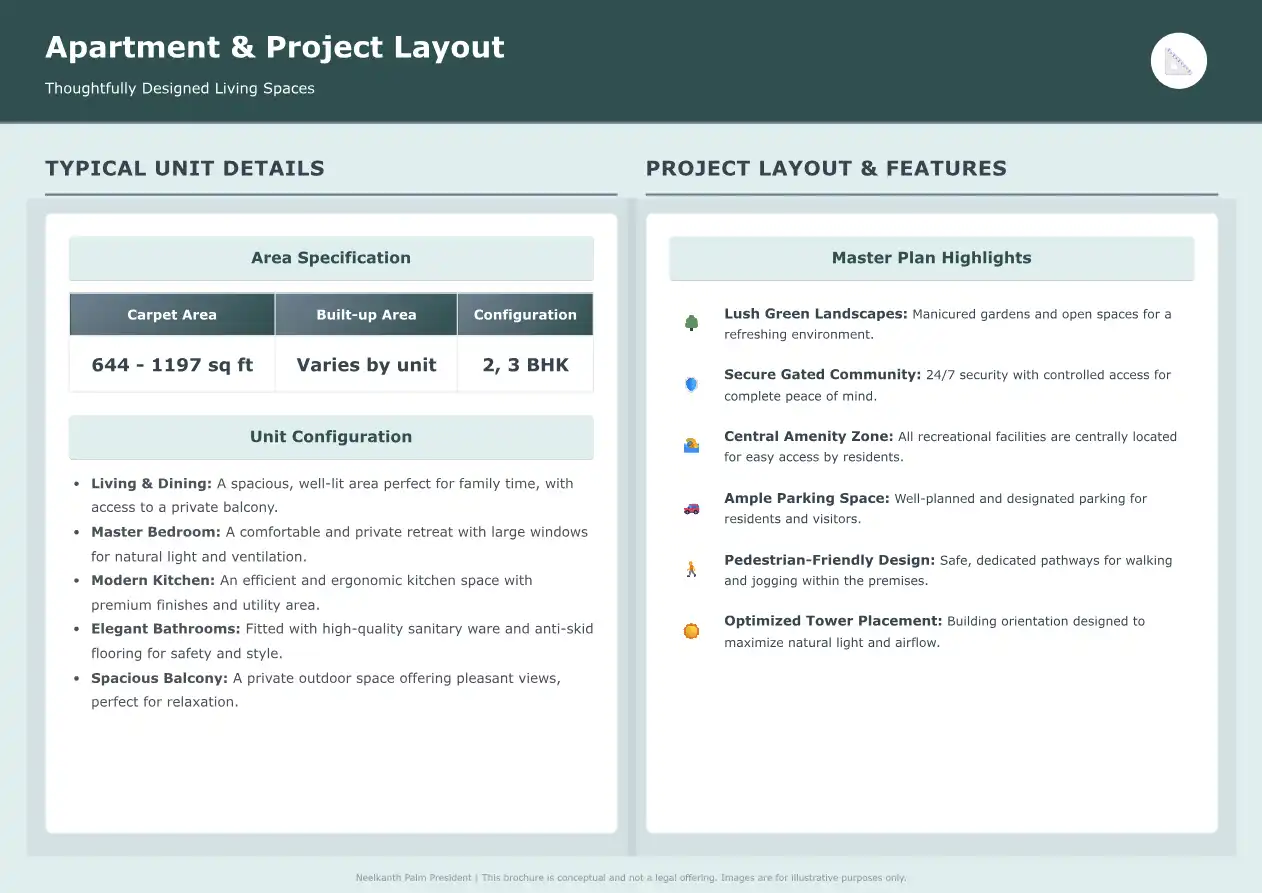1262x893 pixels.
Task: Click the sun icon for Tower Placement
Action: coord(691,631)
